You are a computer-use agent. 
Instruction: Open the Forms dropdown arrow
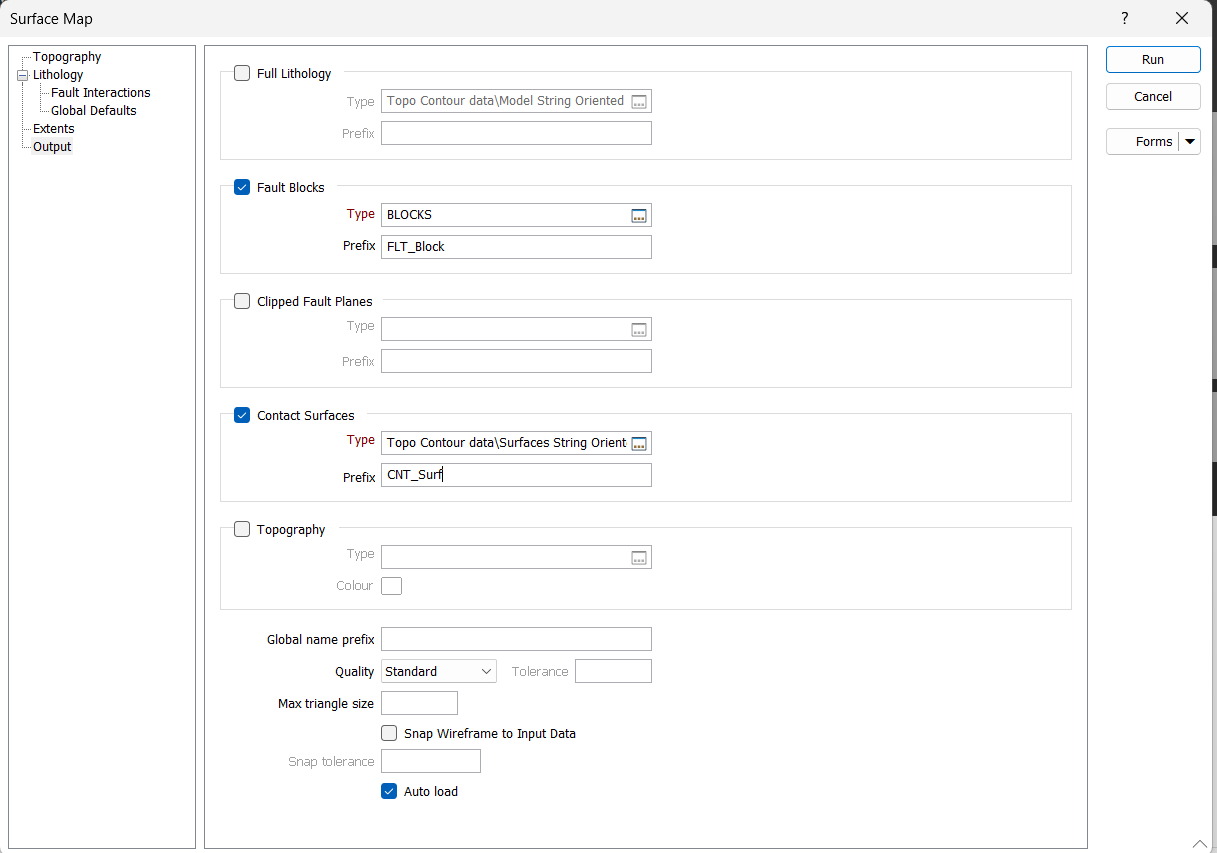(1190, 142)
